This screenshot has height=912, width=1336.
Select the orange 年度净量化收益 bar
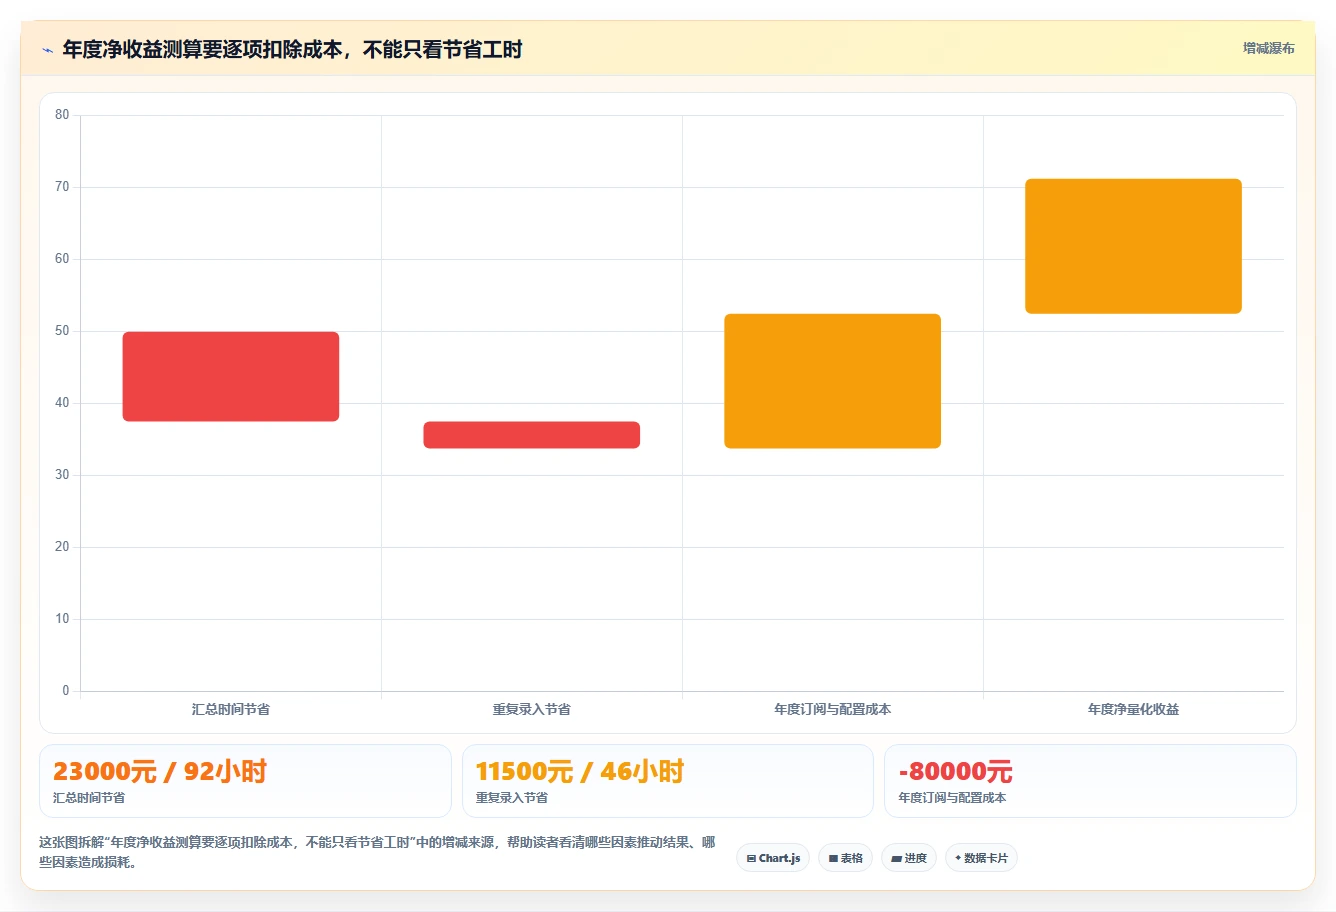[1133, 246]
